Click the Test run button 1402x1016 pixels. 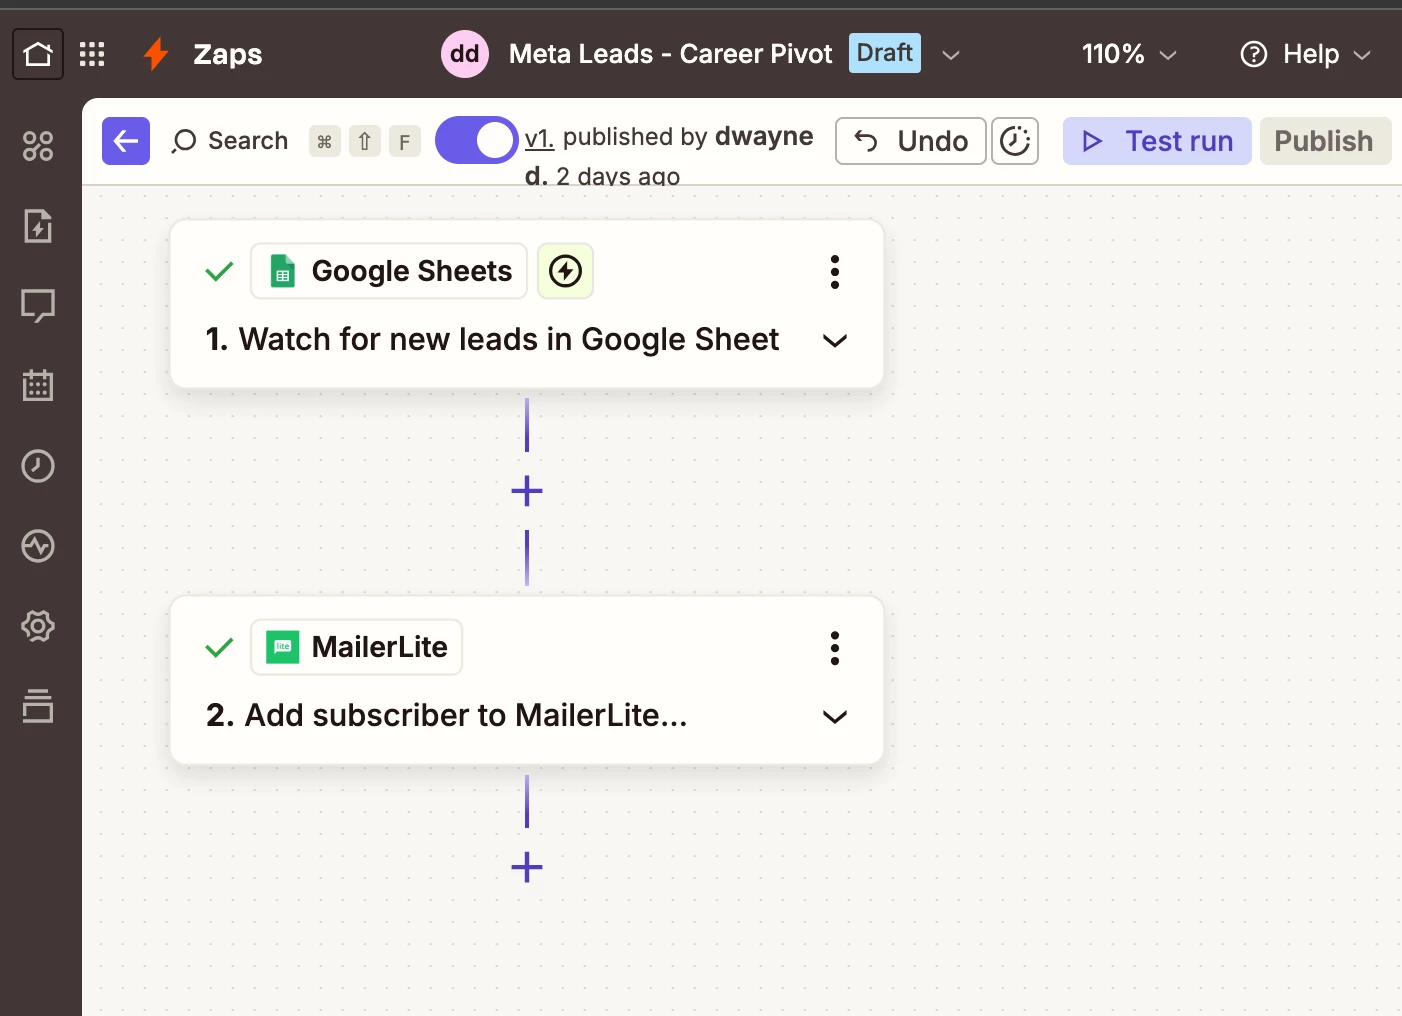[1157, 141]
